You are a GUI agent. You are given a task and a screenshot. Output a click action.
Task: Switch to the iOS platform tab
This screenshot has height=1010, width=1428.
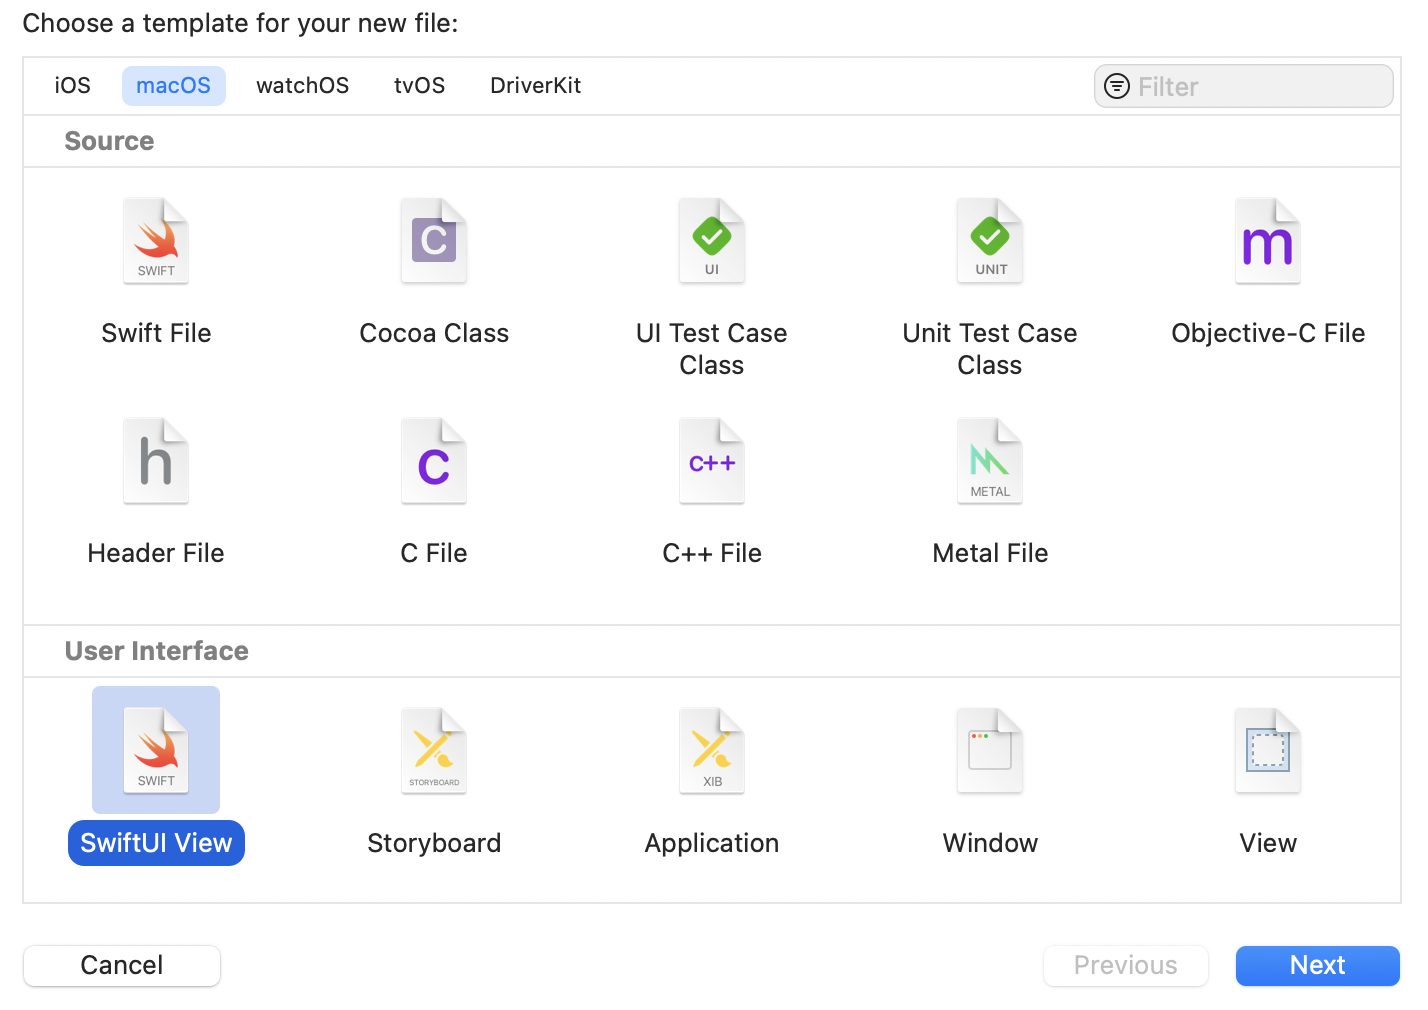coord(73,86)
